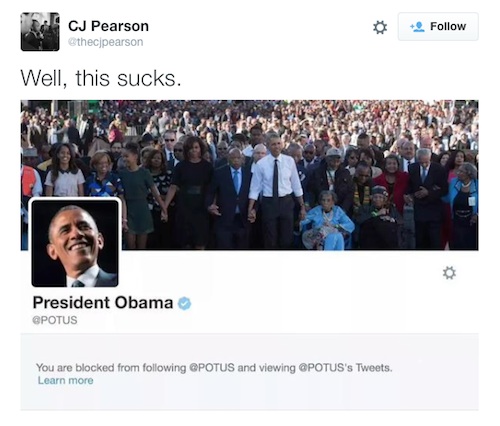Click Learn more about being blocked
The image size is (500, 426).
[65, 380]
